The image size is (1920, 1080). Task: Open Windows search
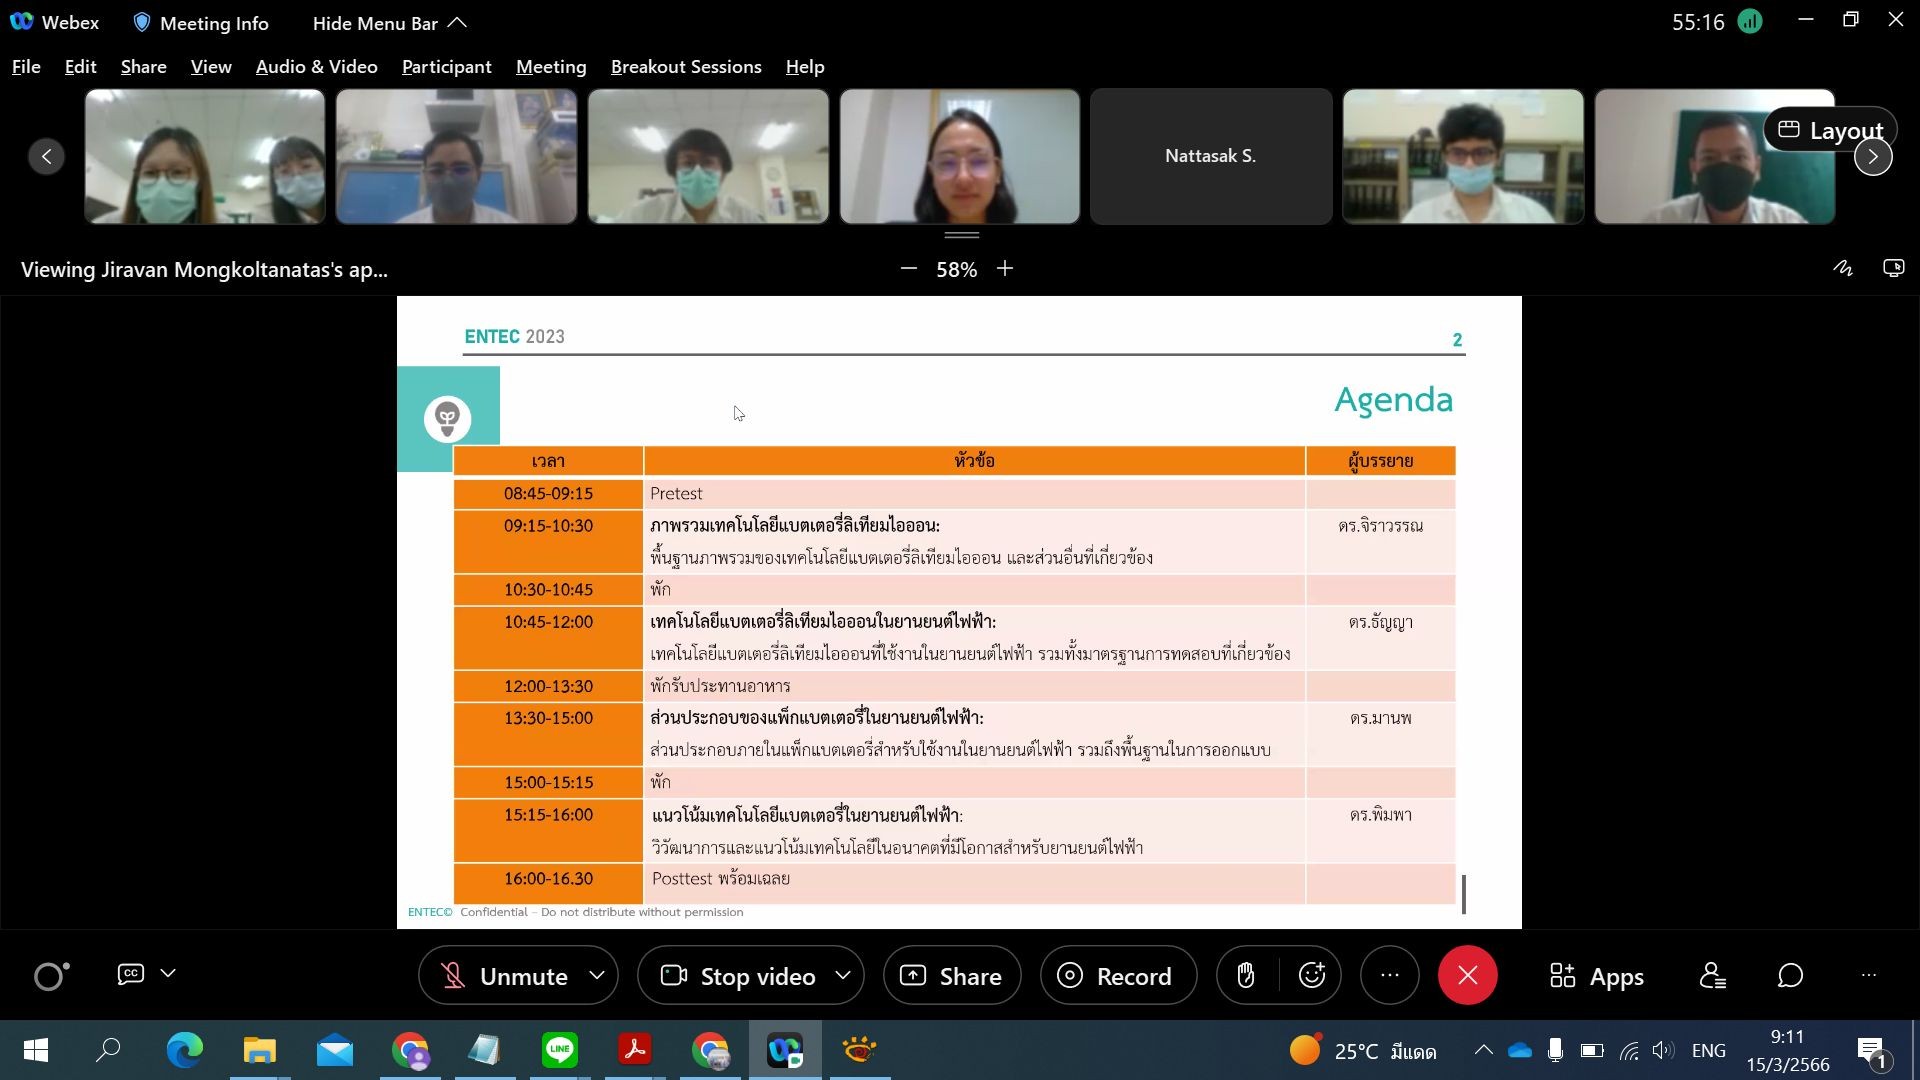pos(107,1050)
